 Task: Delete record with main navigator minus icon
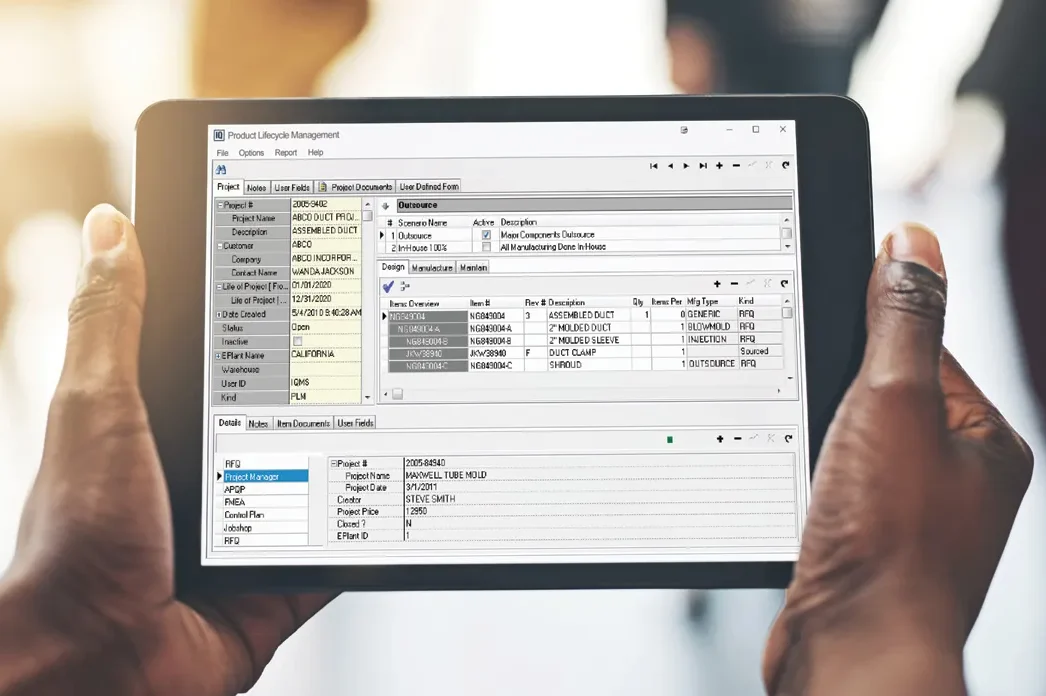(736, 165)
